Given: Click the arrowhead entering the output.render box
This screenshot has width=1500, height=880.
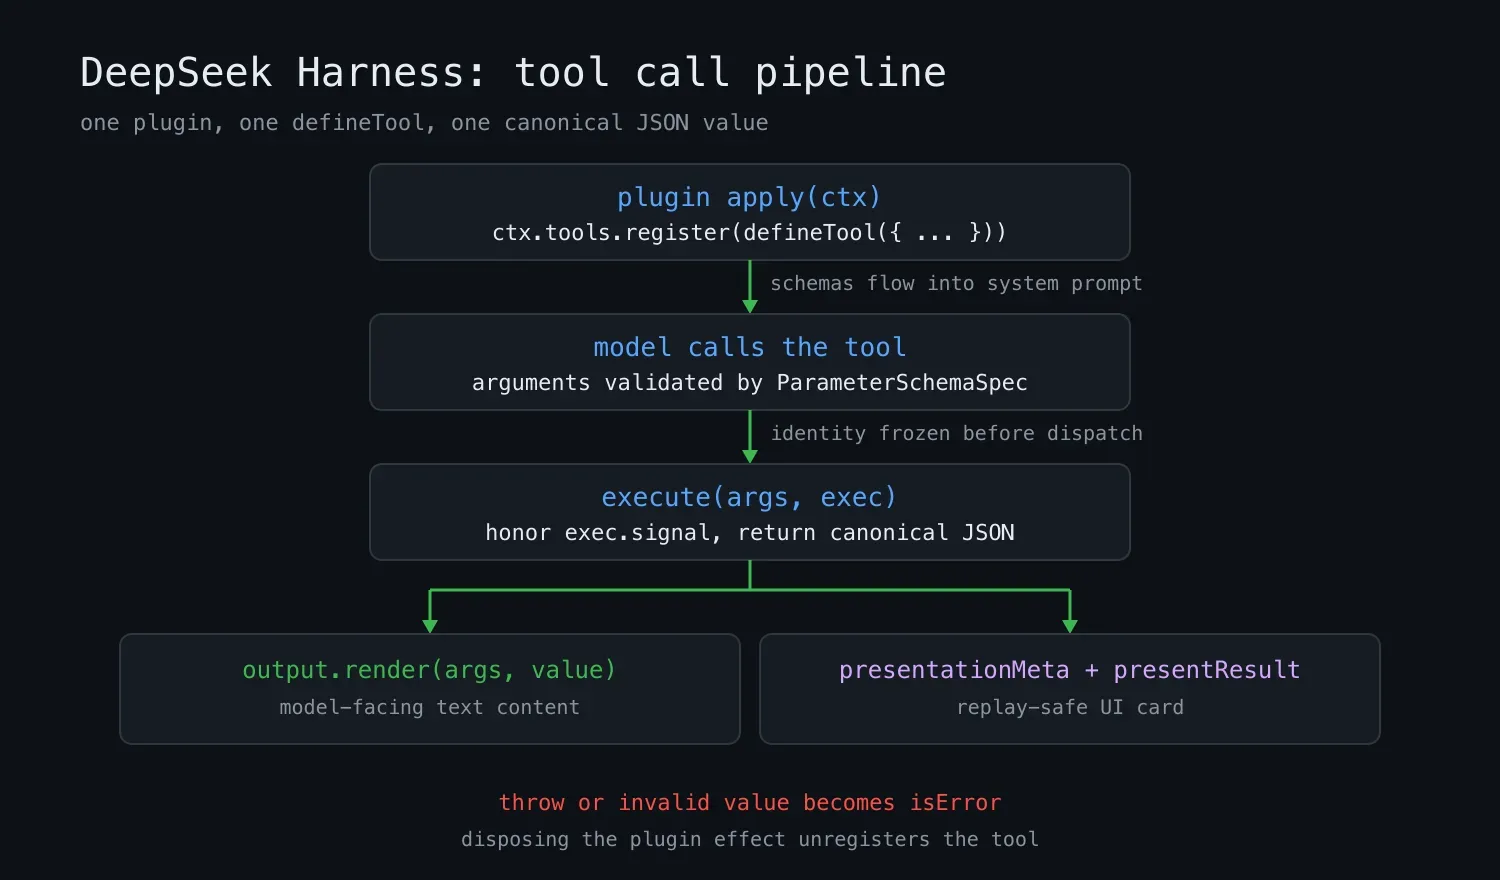Looking at the screenshot, I should (430, 627).
